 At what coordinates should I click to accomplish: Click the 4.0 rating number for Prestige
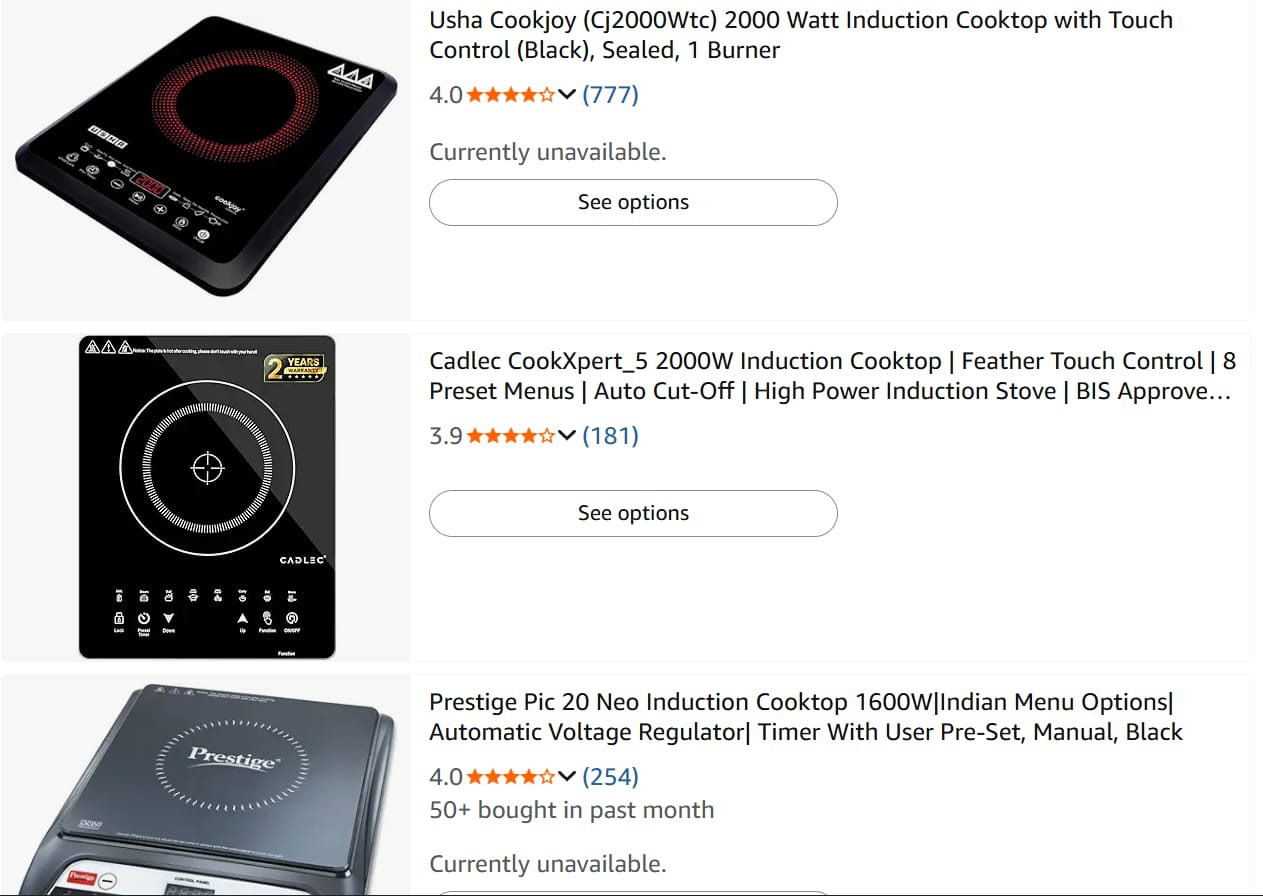click(445, 777)
